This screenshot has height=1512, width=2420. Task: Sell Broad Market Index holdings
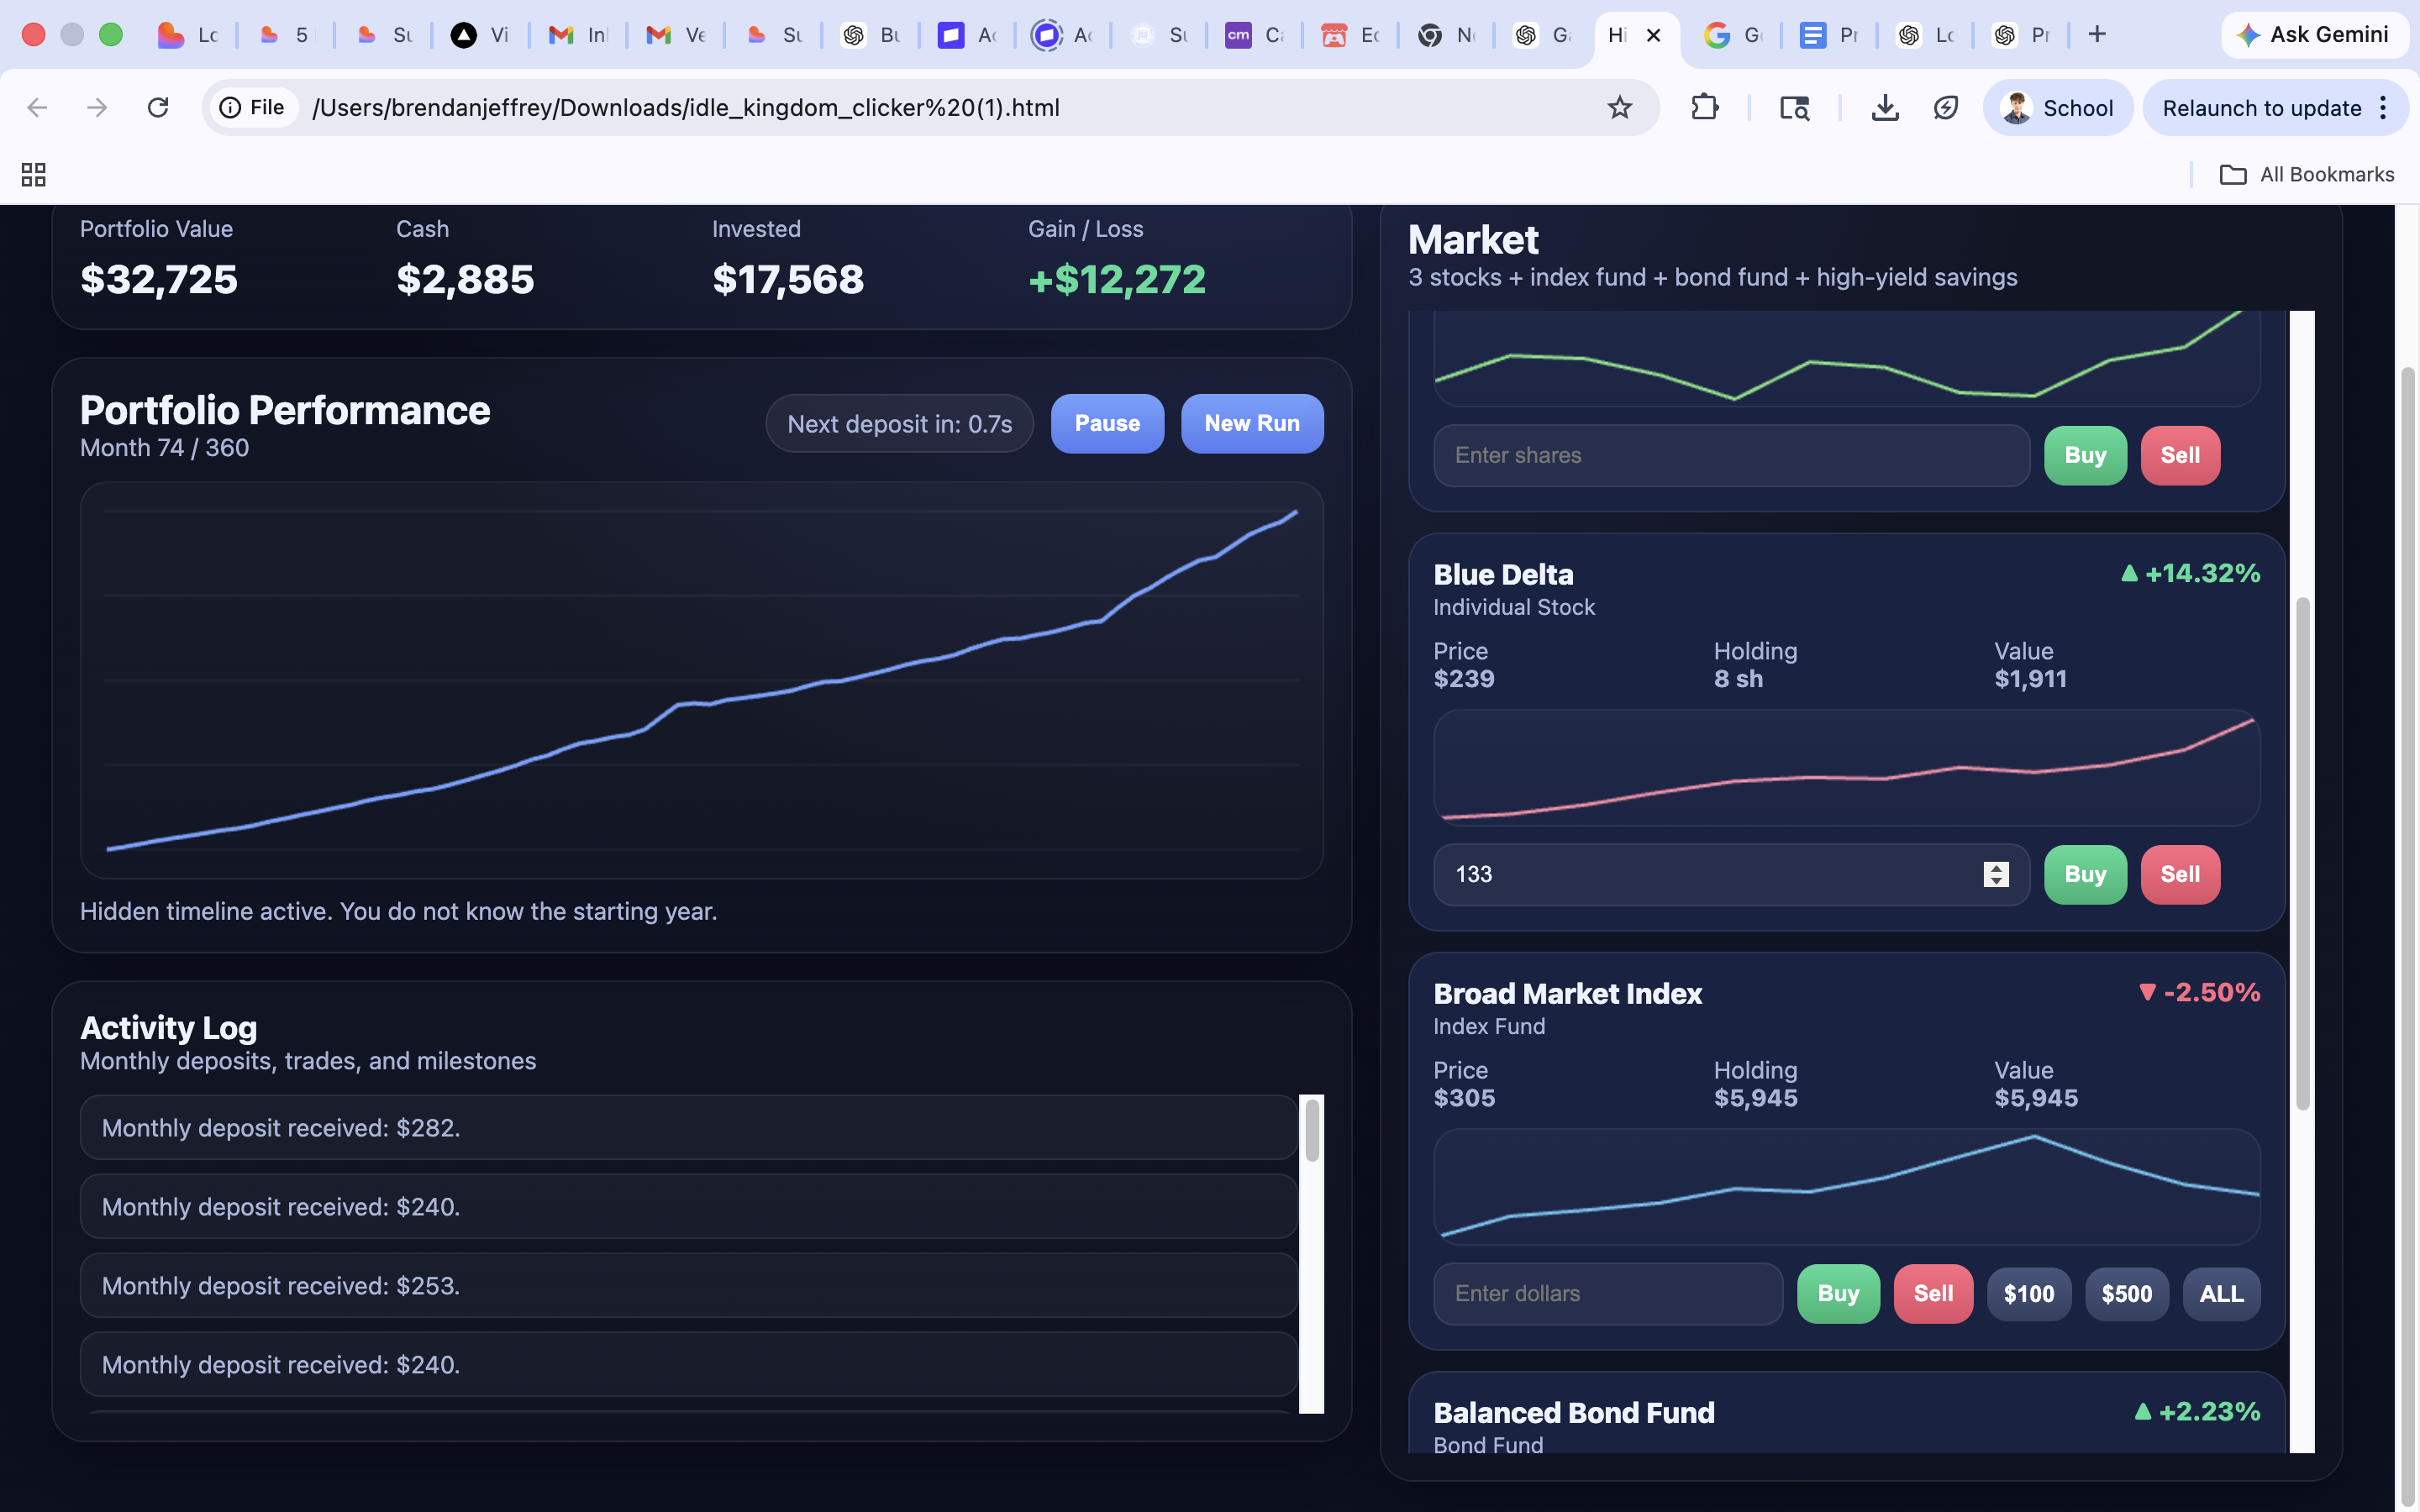1932,1293
